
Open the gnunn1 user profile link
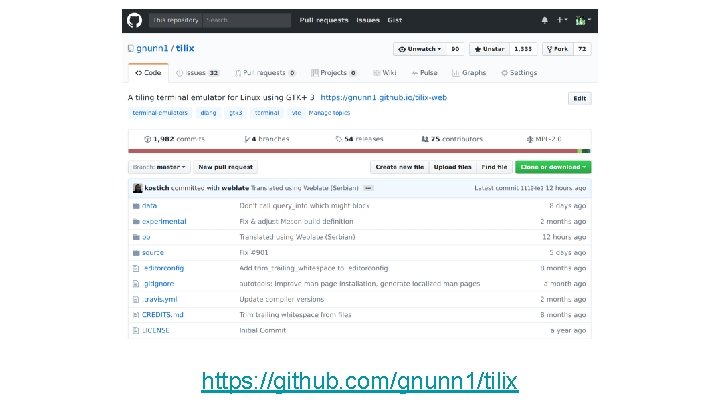coord(152,48)
